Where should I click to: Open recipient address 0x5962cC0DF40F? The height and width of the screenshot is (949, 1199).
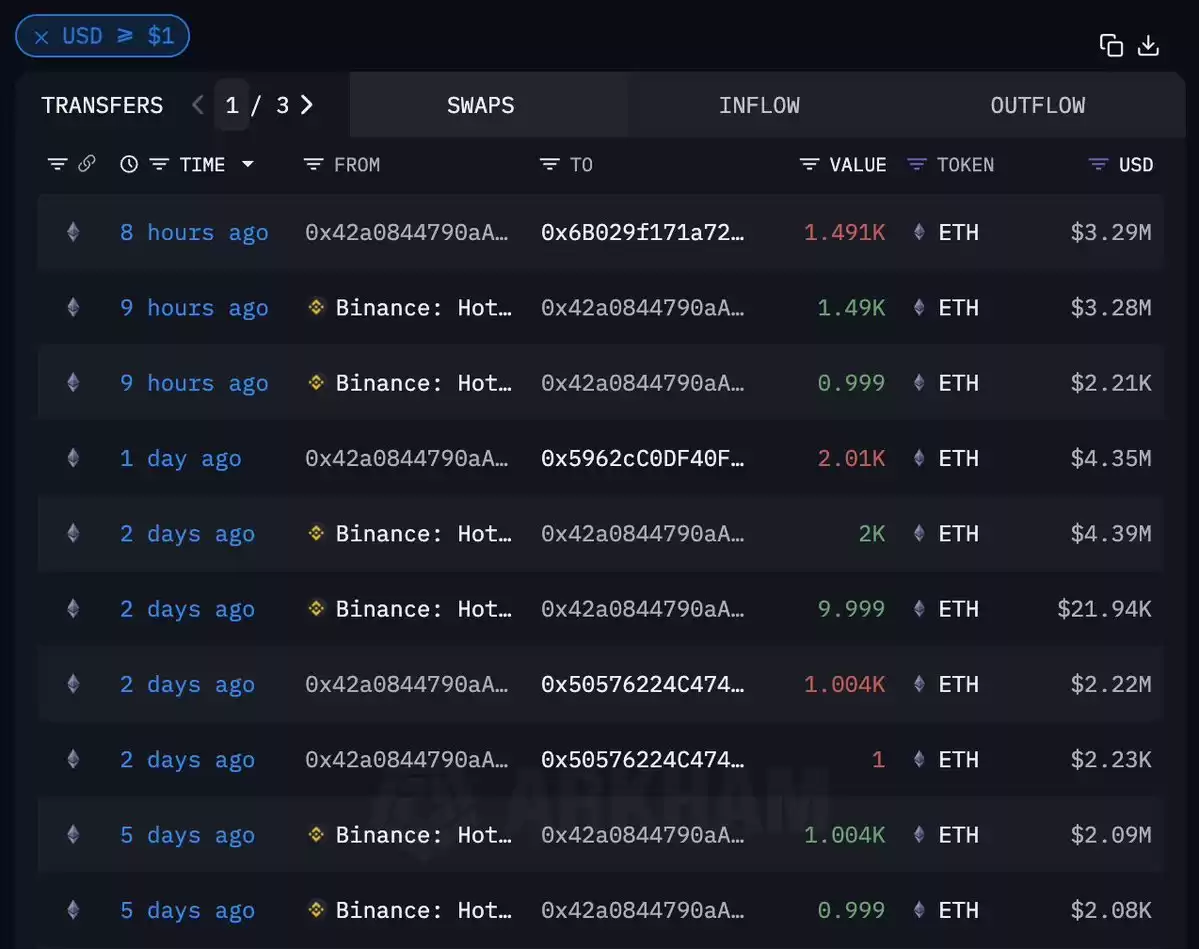coord(642,458)
